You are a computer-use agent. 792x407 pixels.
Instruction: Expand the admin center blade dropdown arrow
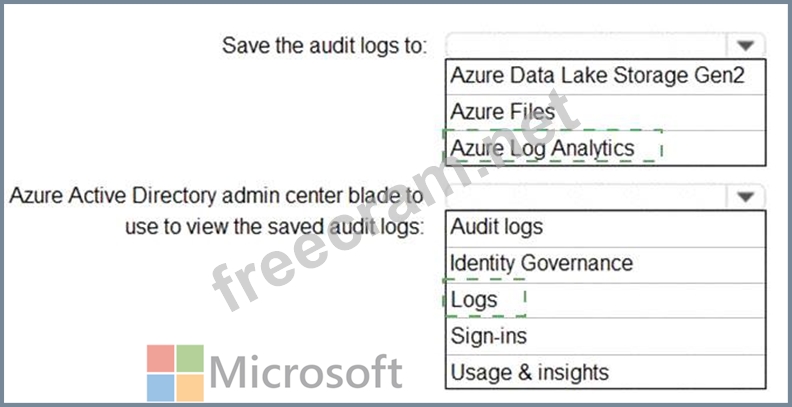(745, 196)
